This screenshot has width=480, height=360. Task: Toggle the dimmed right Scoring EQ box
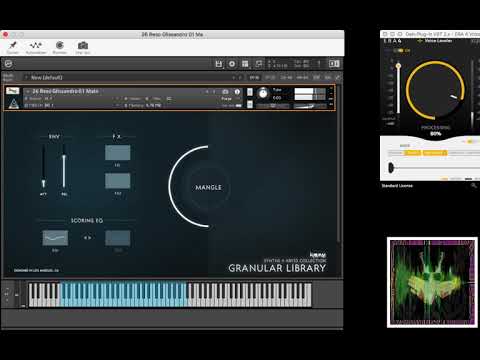pos(118,238)
